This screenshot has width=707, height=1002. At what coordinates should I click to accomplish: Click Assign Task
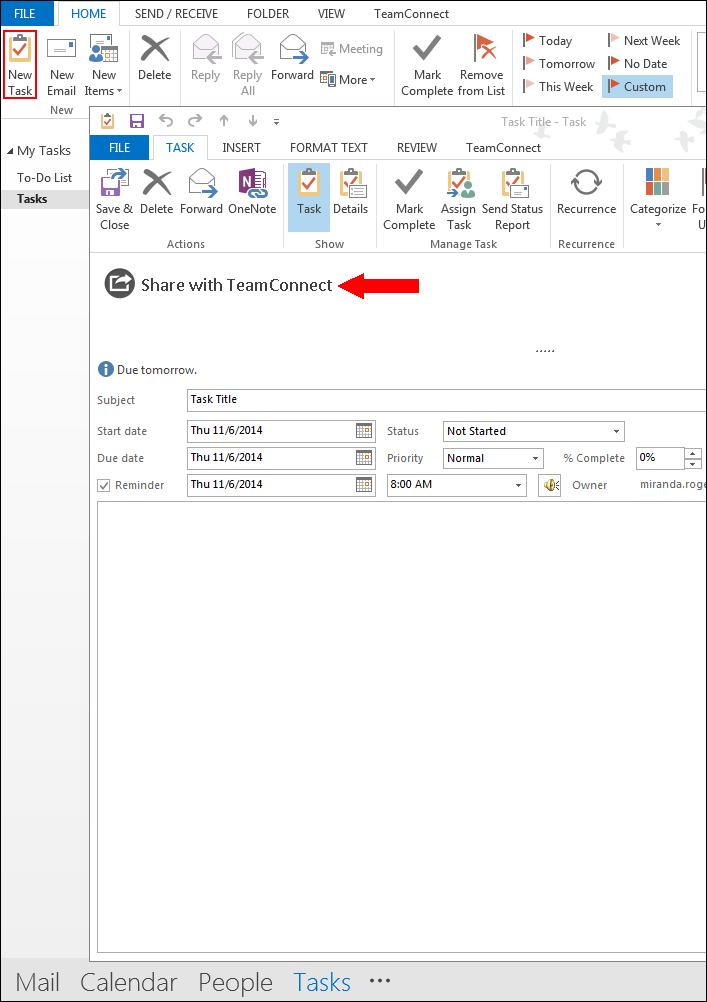pos(459,199)
